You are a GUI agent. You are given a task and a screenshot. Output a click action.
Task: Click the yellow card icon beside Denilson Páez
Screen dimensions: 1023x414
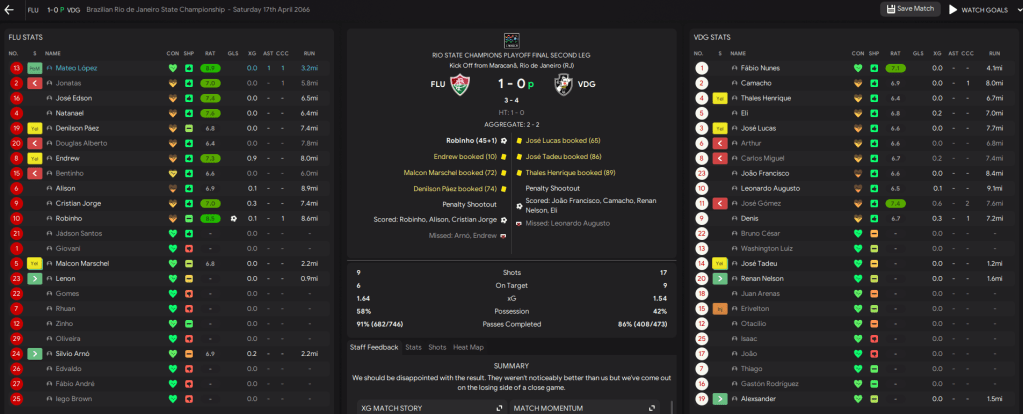(x=34, y=128)
